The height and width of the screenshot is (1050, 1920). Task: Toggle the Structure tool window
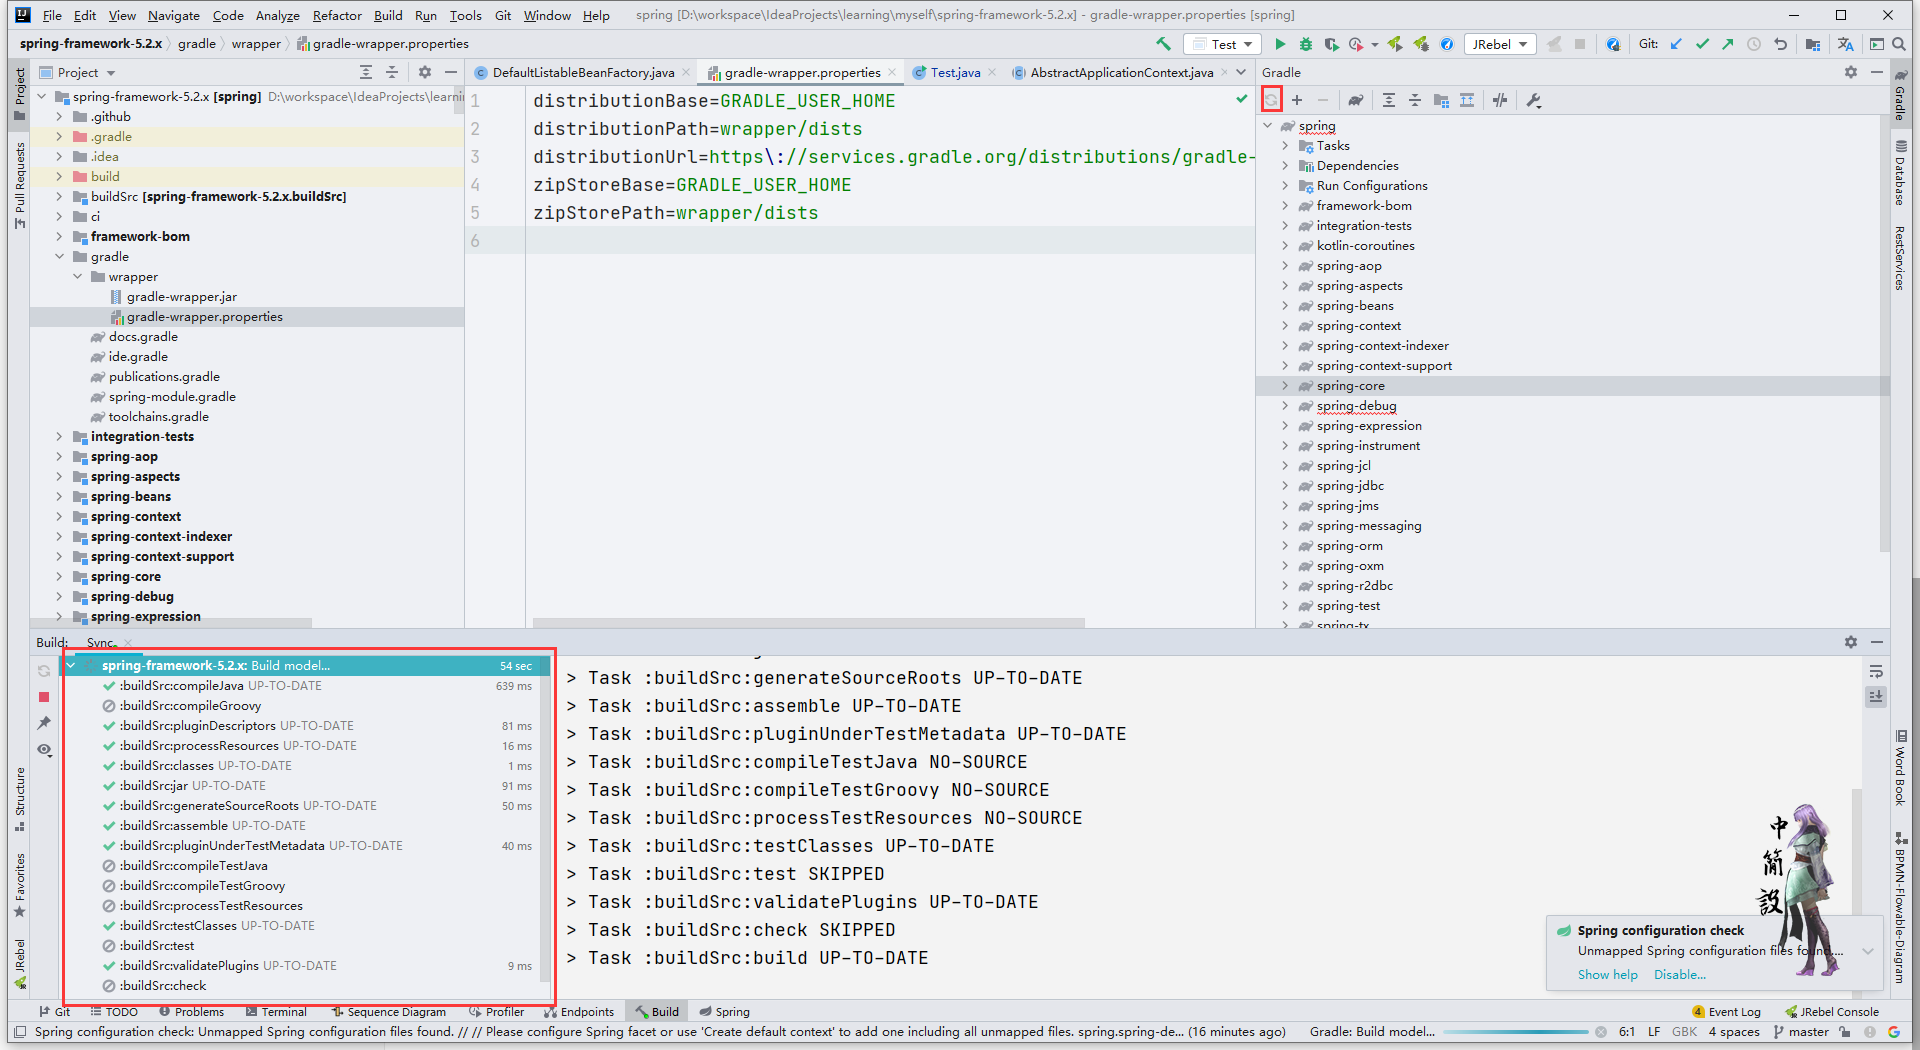tap(19, 790)
